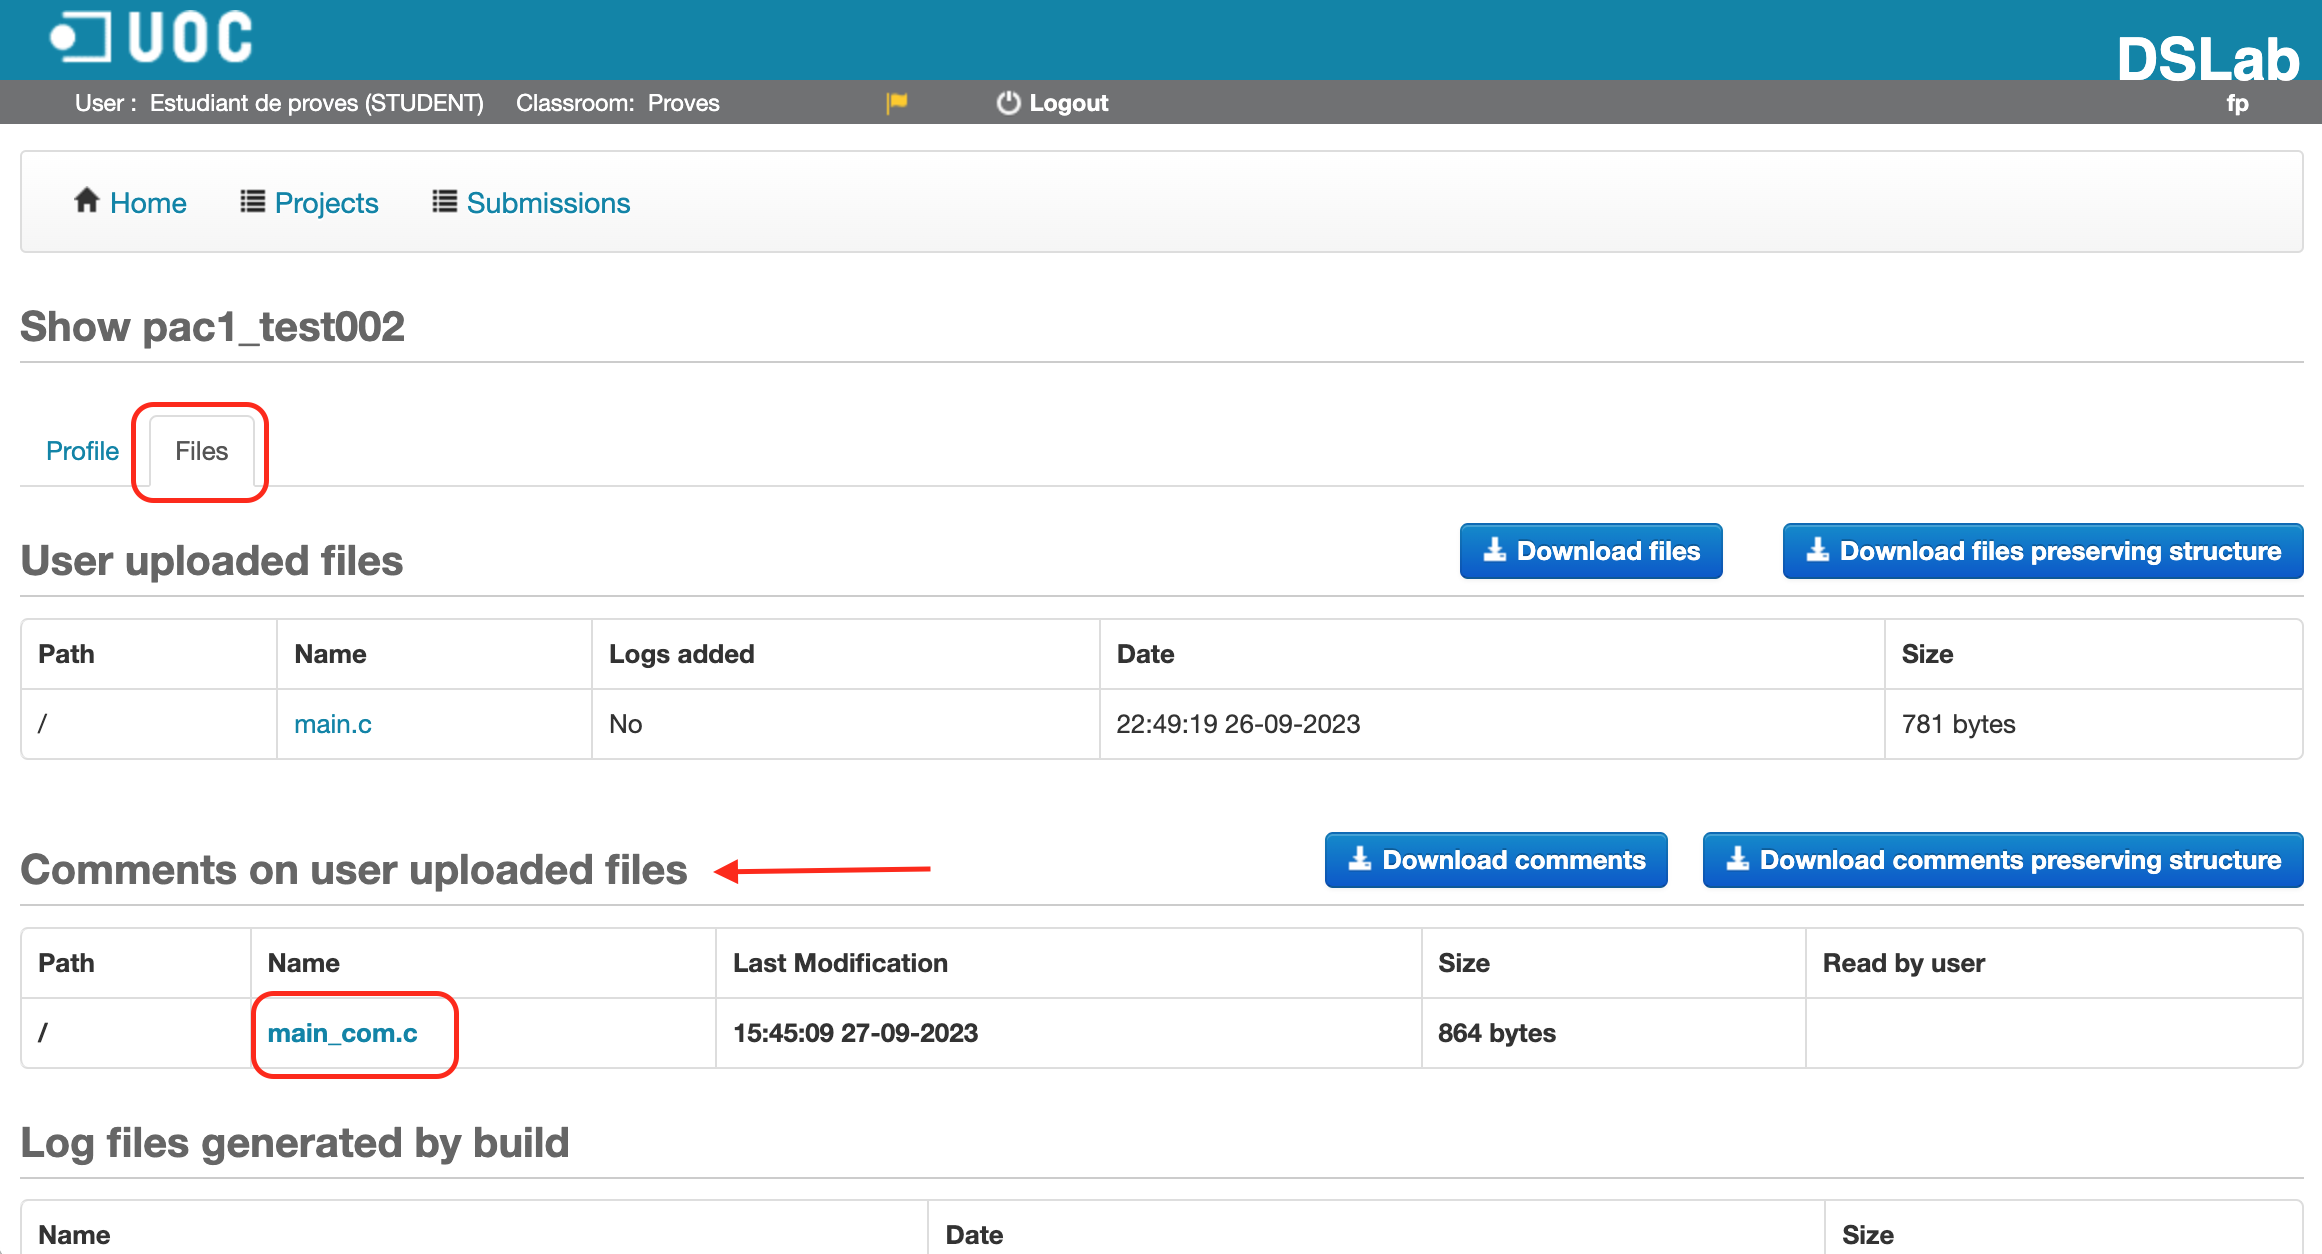Go to the Submissions page
Viewport: 2322px width, 1254px height.
[x=548, y=203]
